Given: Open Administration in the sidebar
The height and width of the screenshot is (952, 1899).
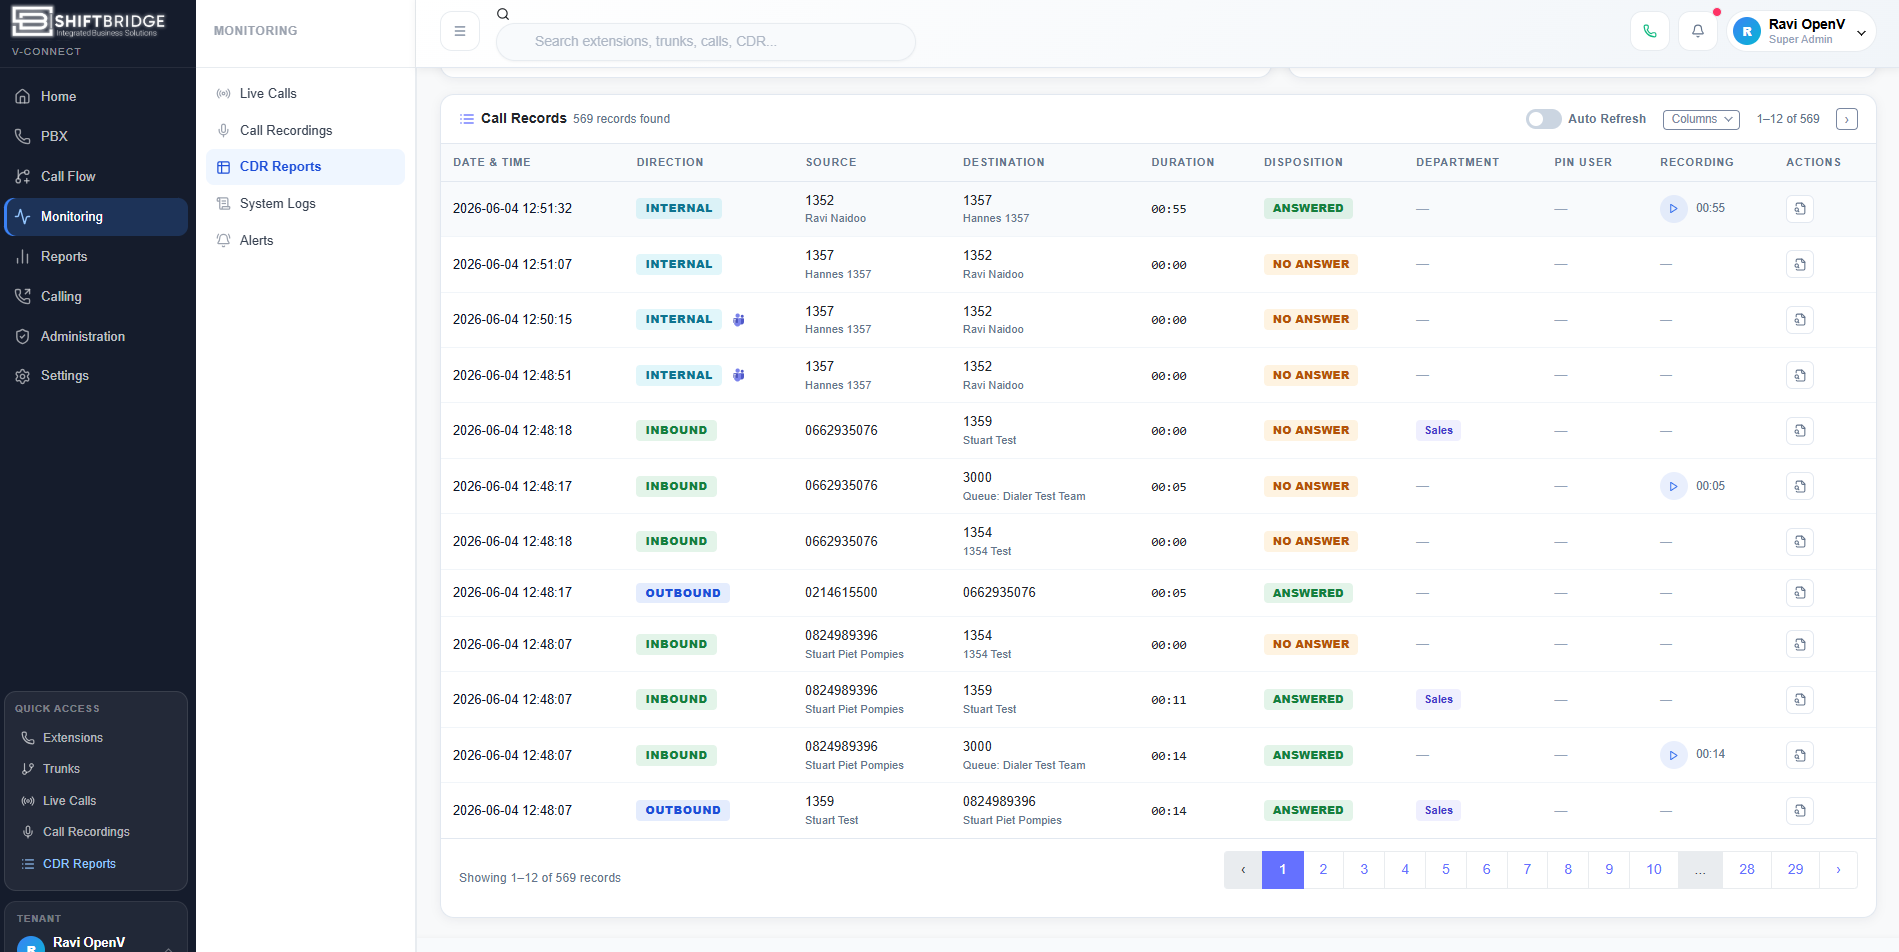Looking at the screenshot, I should 96,336.
